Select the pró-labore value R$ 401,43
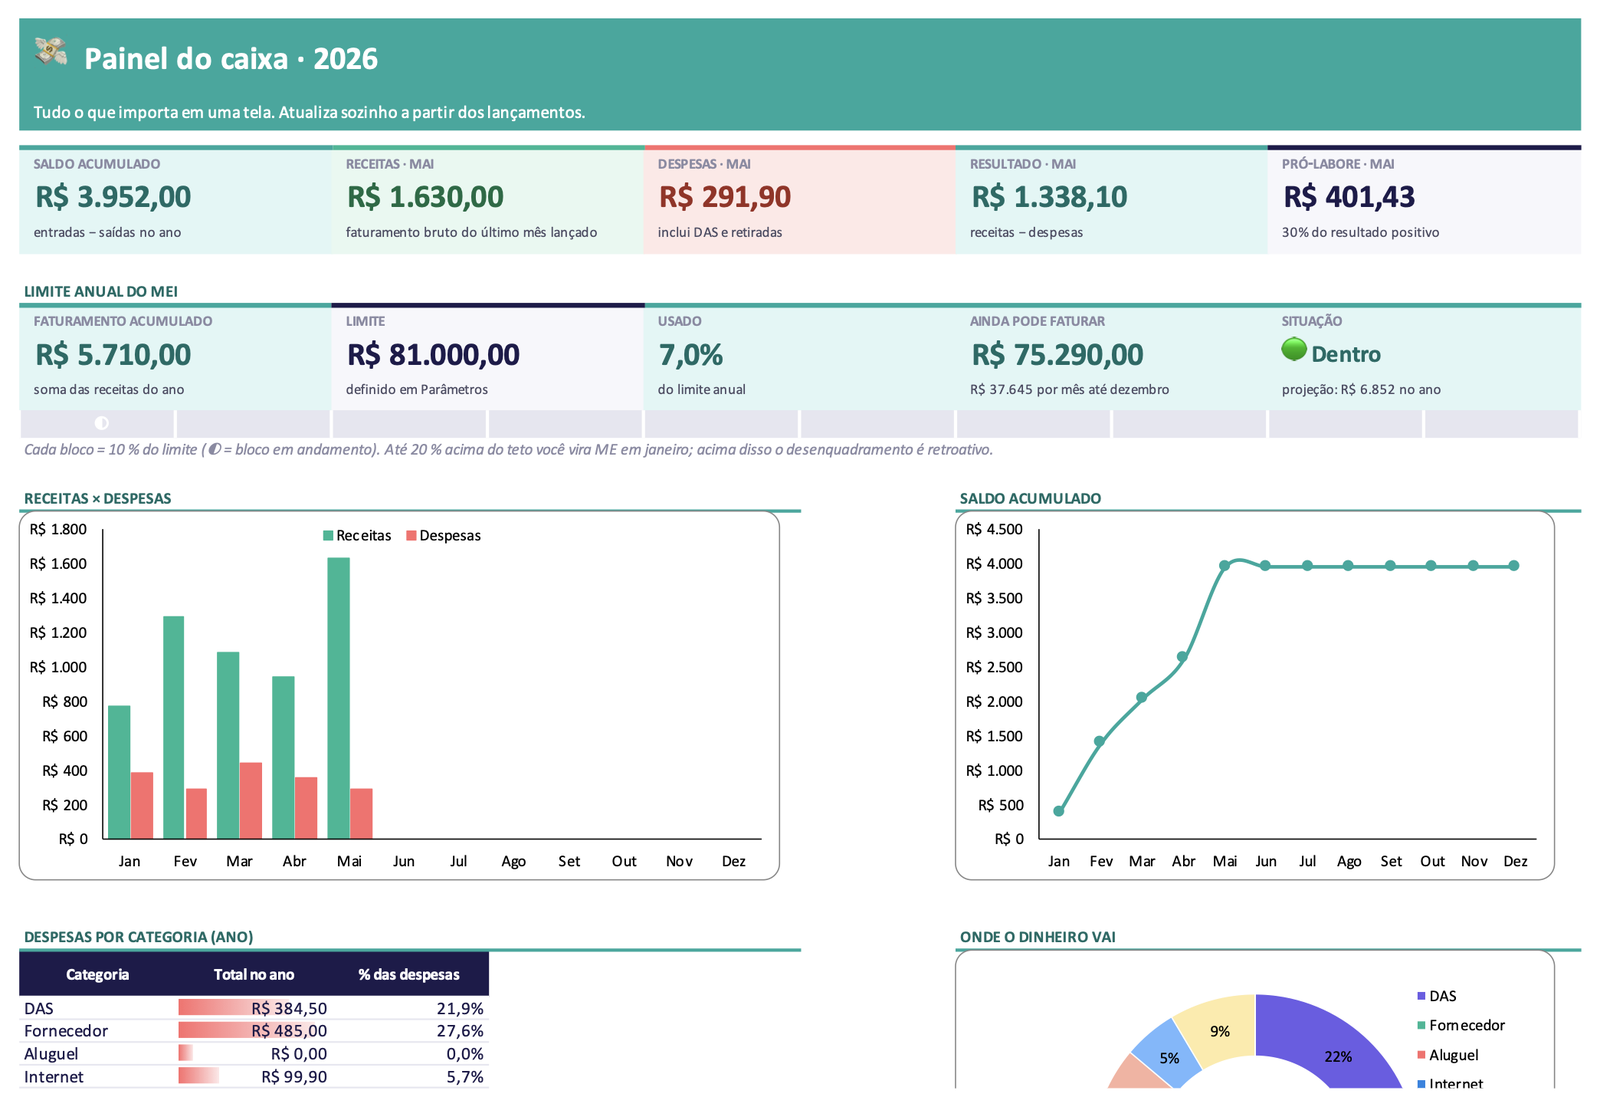This screenshot has height=1107, width=1600. [x=1349, y=197]
